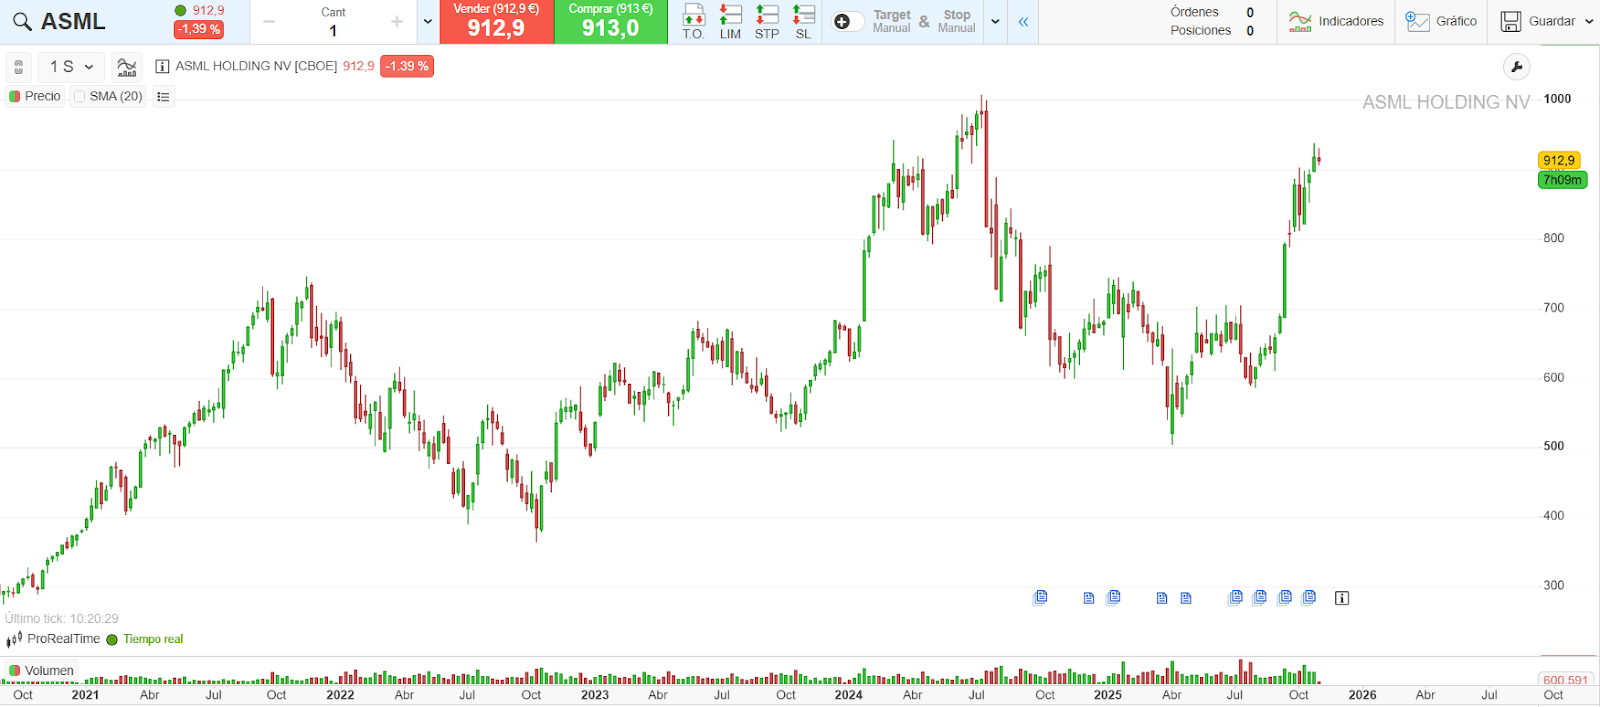Click the Último tick: 10:20:29 timestamp
This screenshot has width=1600, height=707.
(x=62, y=619)
